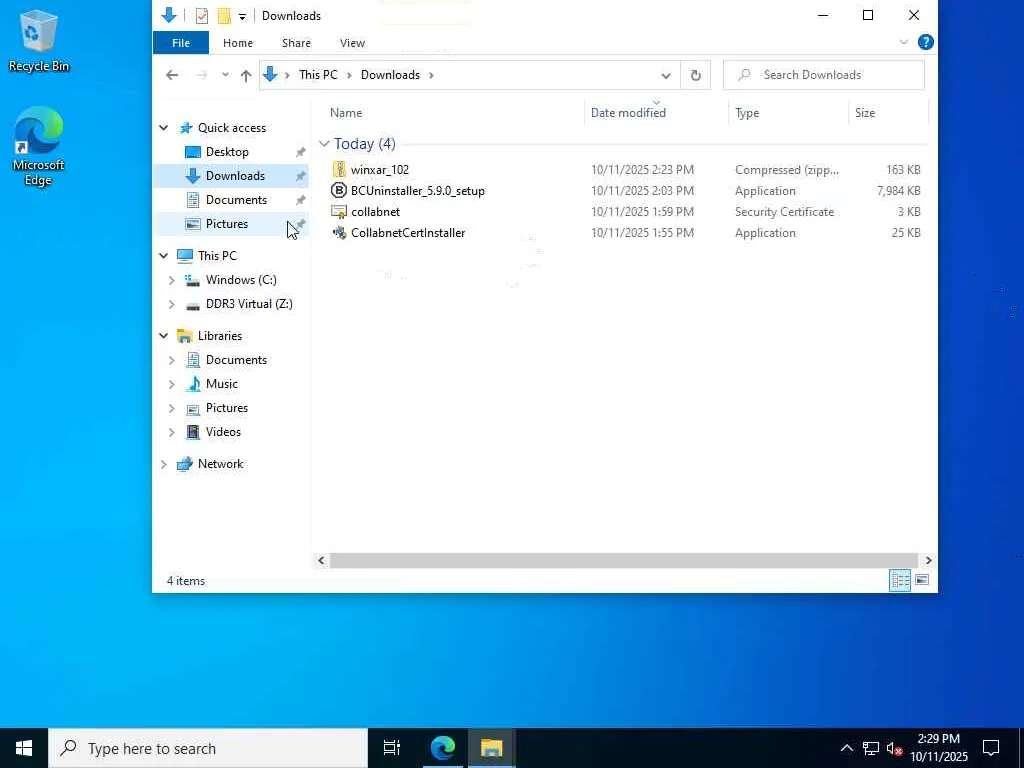Open the File menu tab
This screenshot has width=1024, height=768.
point(181,43)
